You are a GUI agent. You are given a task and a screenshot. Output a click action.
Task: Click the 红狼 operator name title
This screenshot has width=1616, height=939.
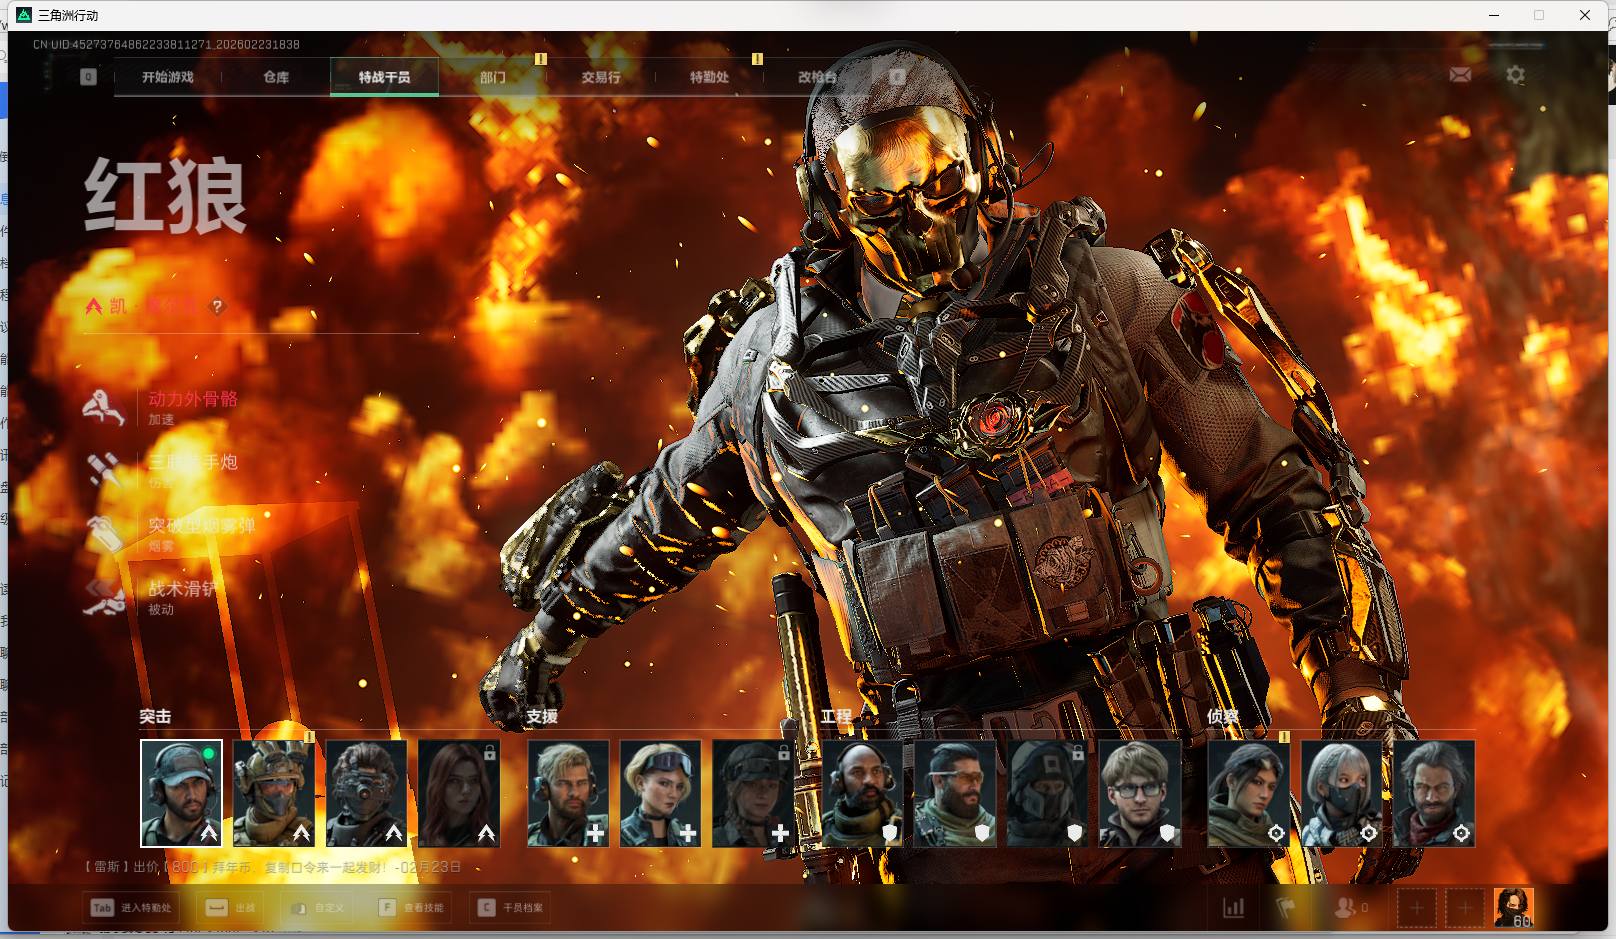(166, 196)
